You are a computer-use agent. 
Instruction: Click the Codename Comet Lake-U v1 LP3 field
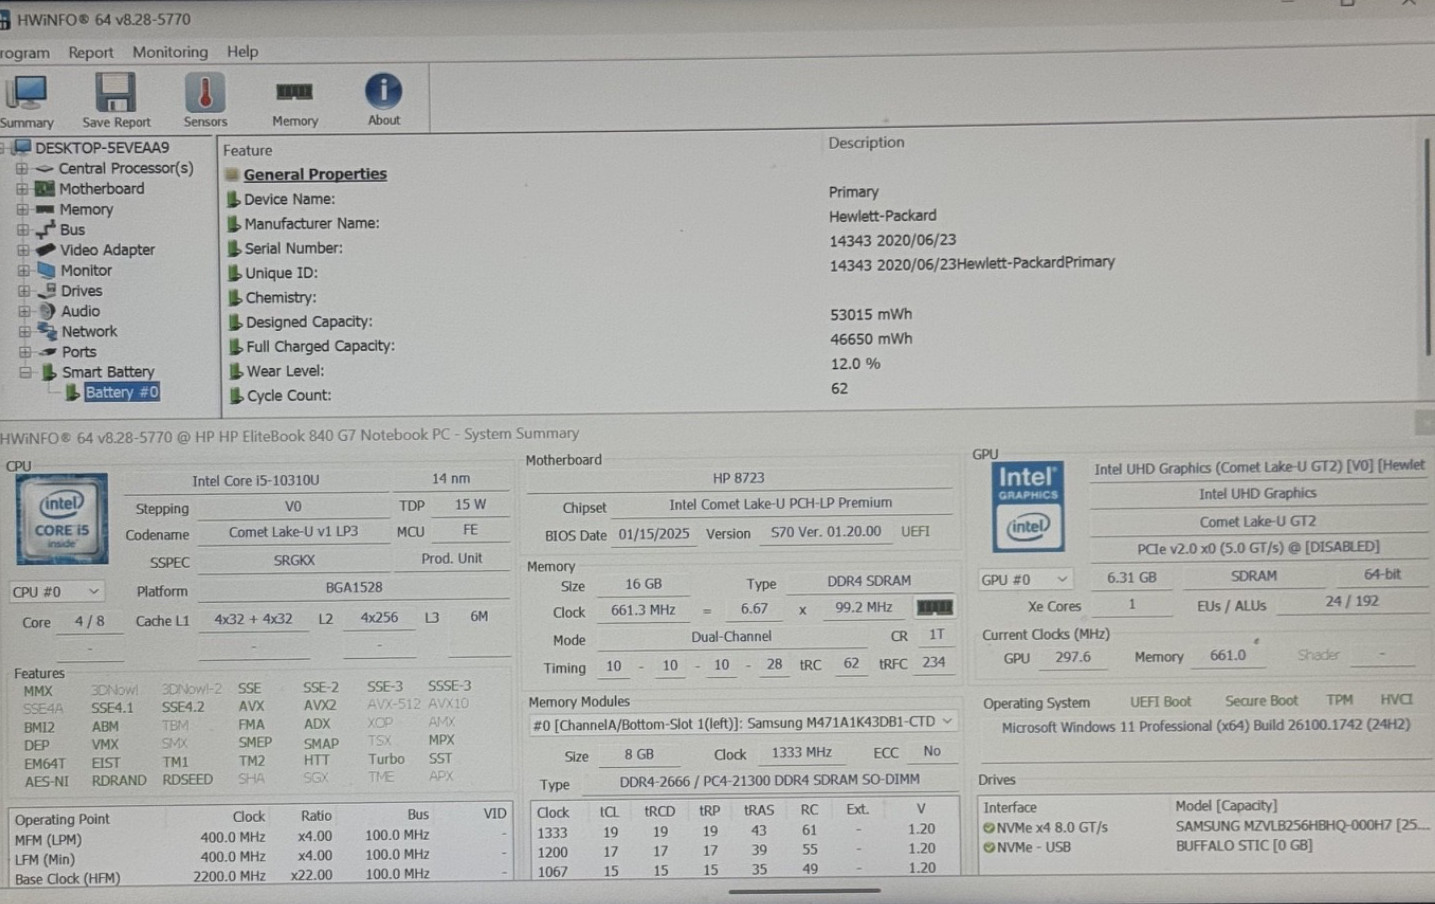[293, 532]
